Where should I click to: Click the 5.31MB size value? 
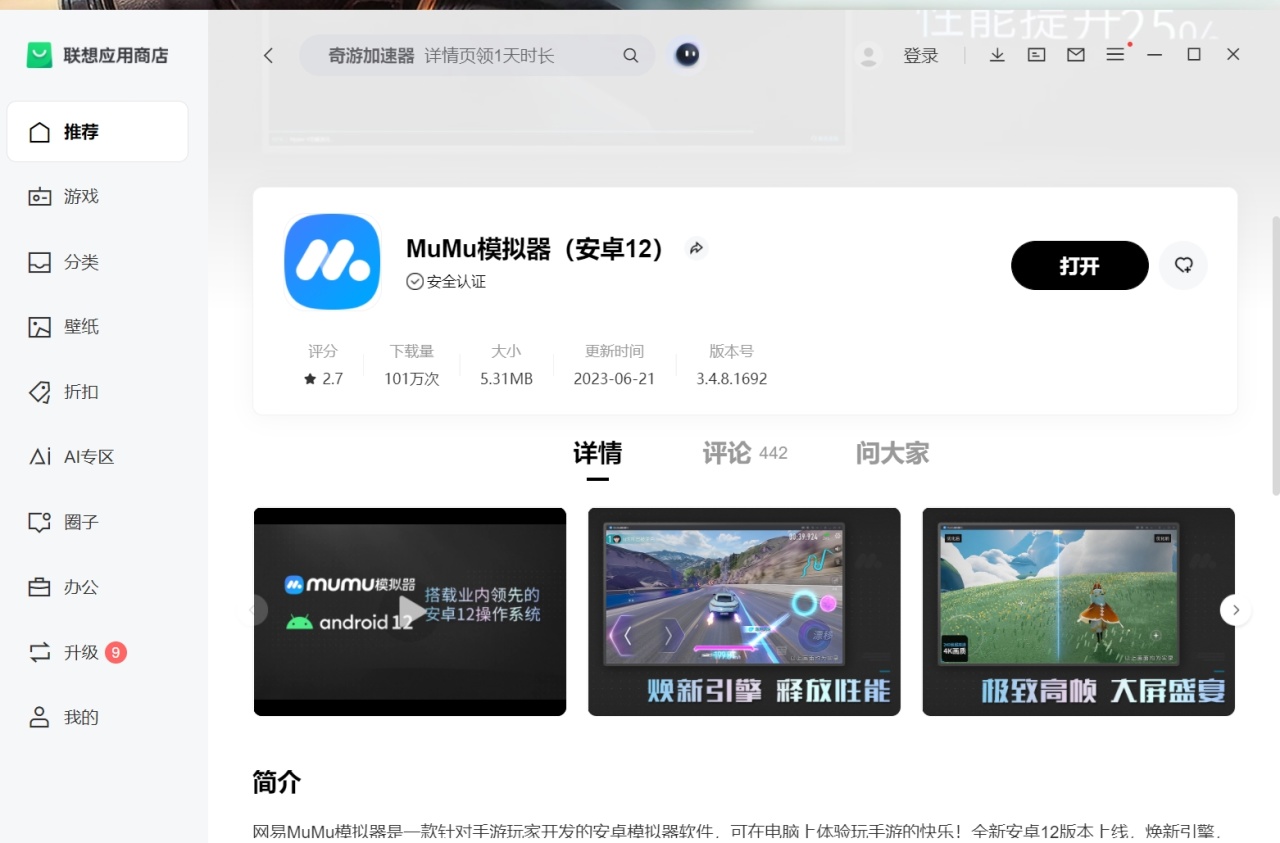(506, 379)
